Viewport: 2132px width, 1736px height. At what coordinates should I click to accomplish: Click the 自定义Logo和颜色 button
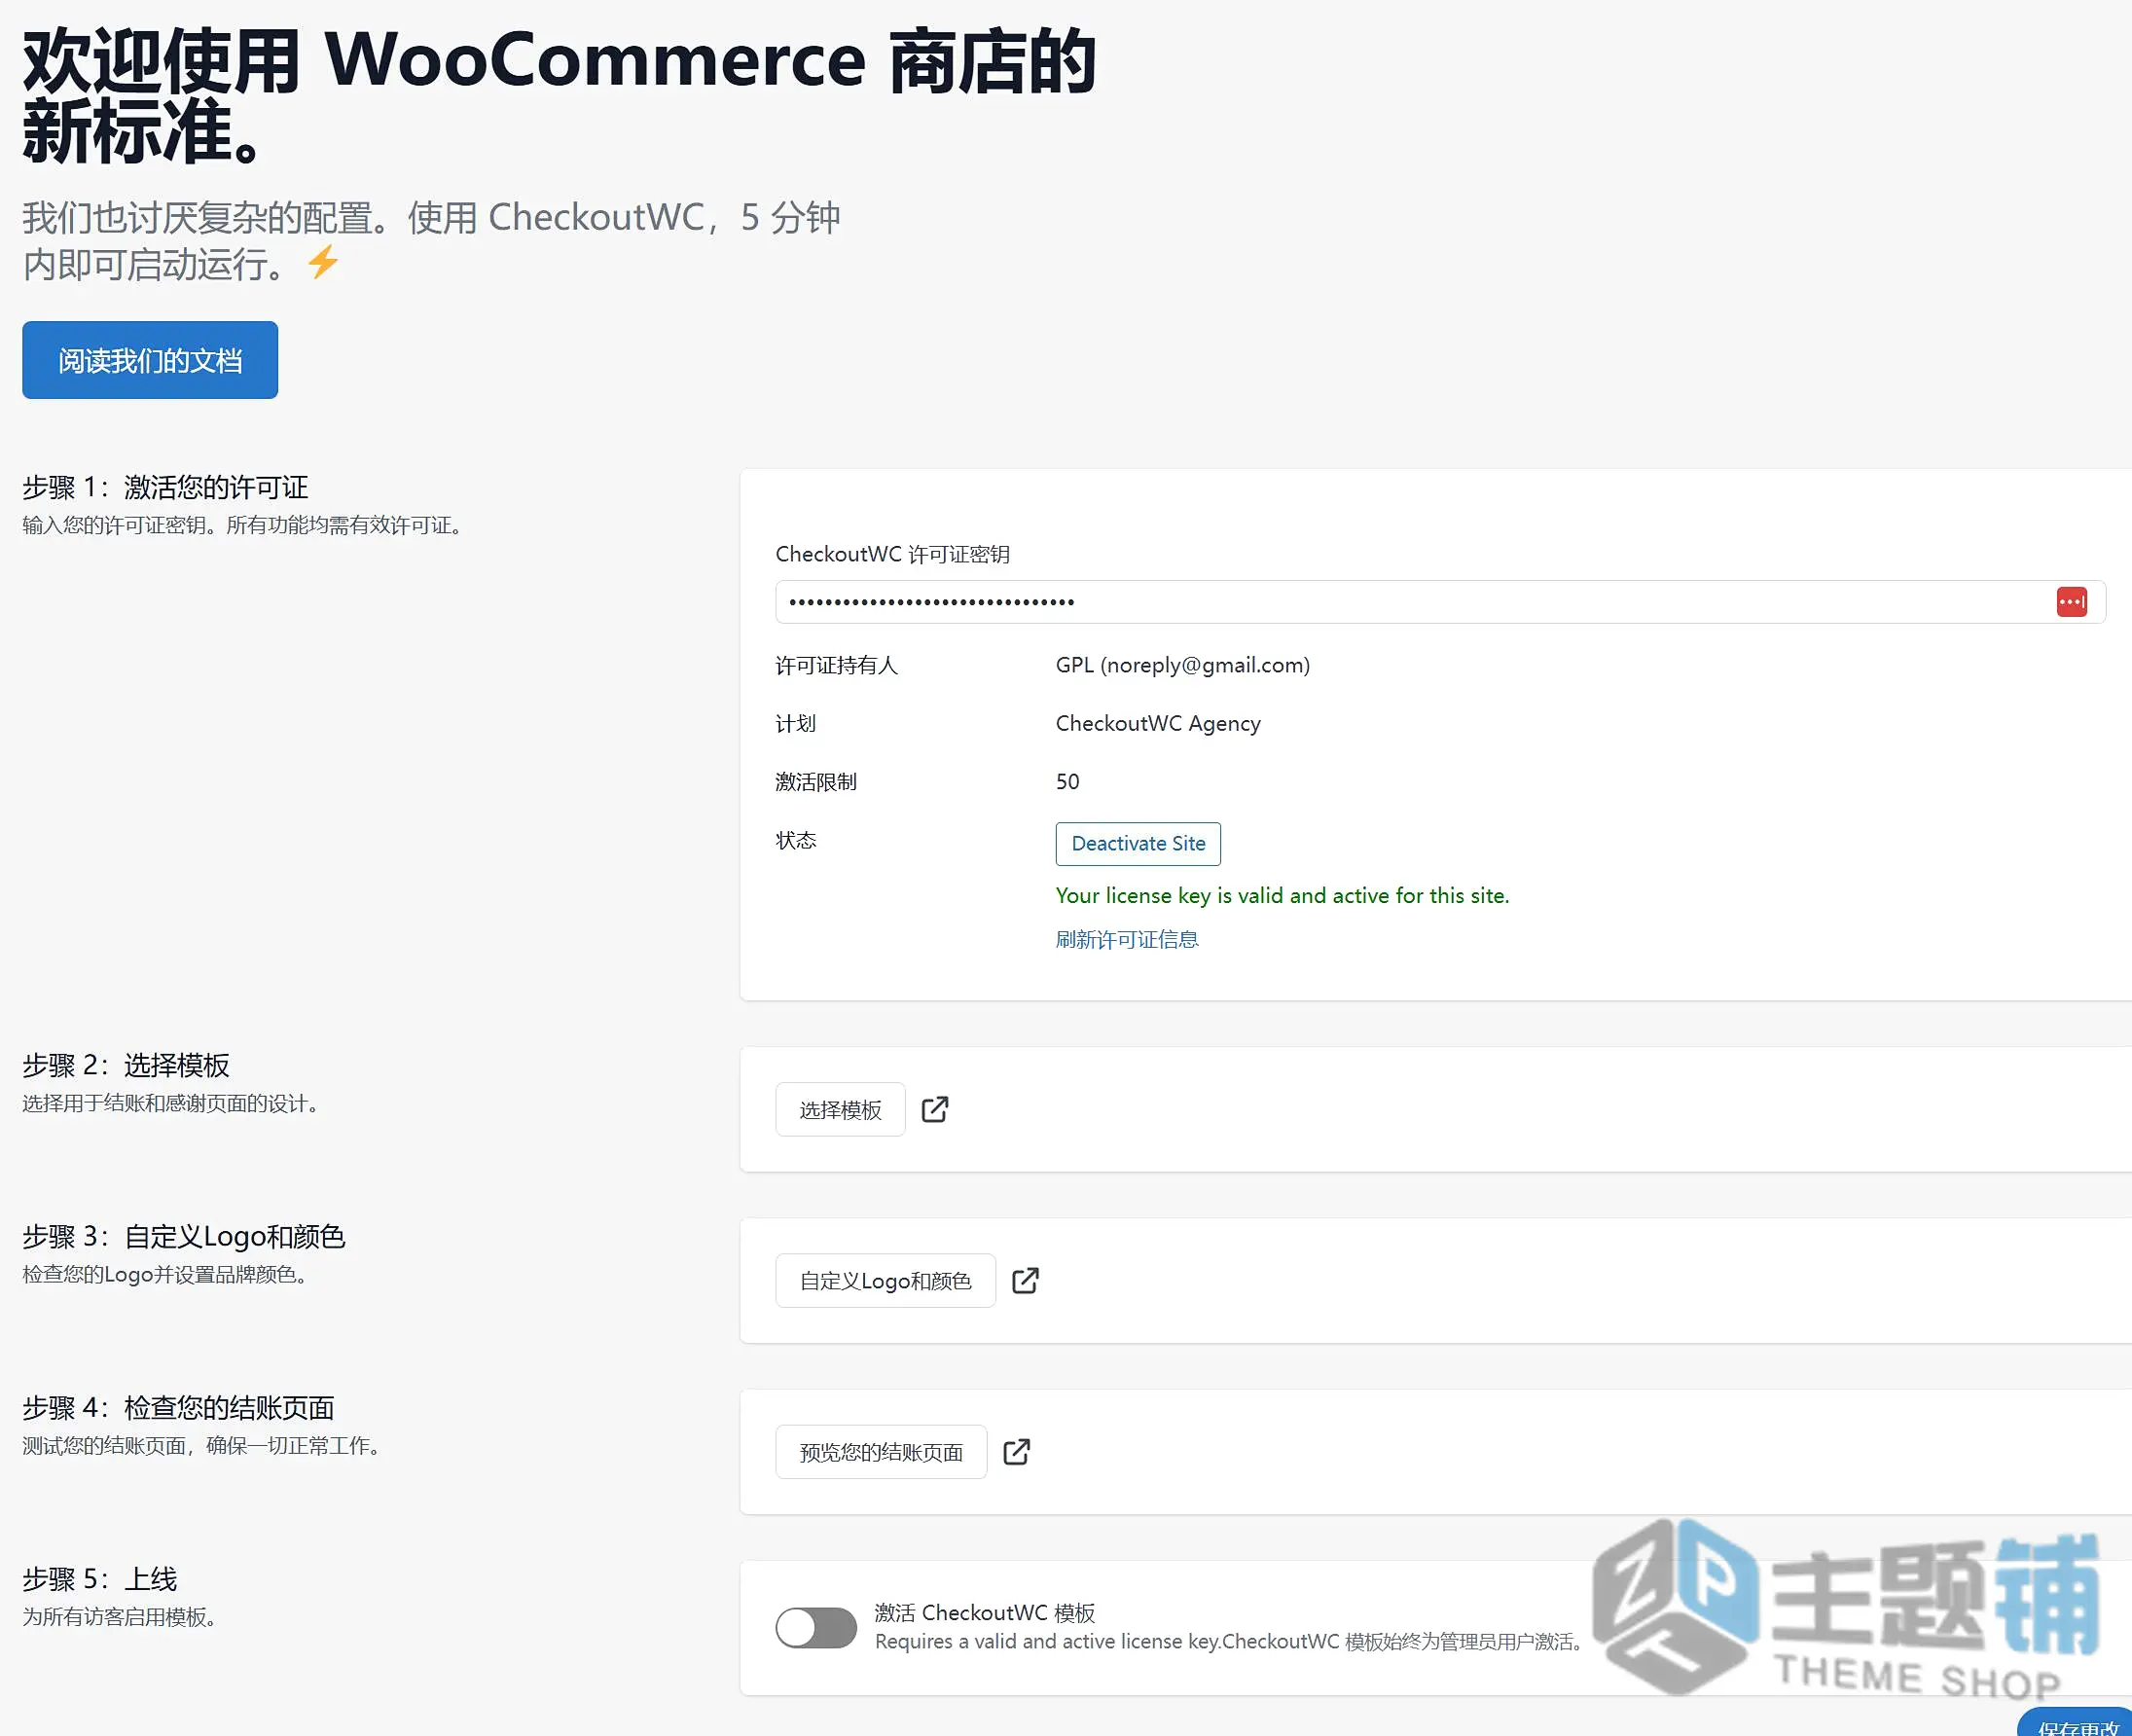coord(885,1280)
